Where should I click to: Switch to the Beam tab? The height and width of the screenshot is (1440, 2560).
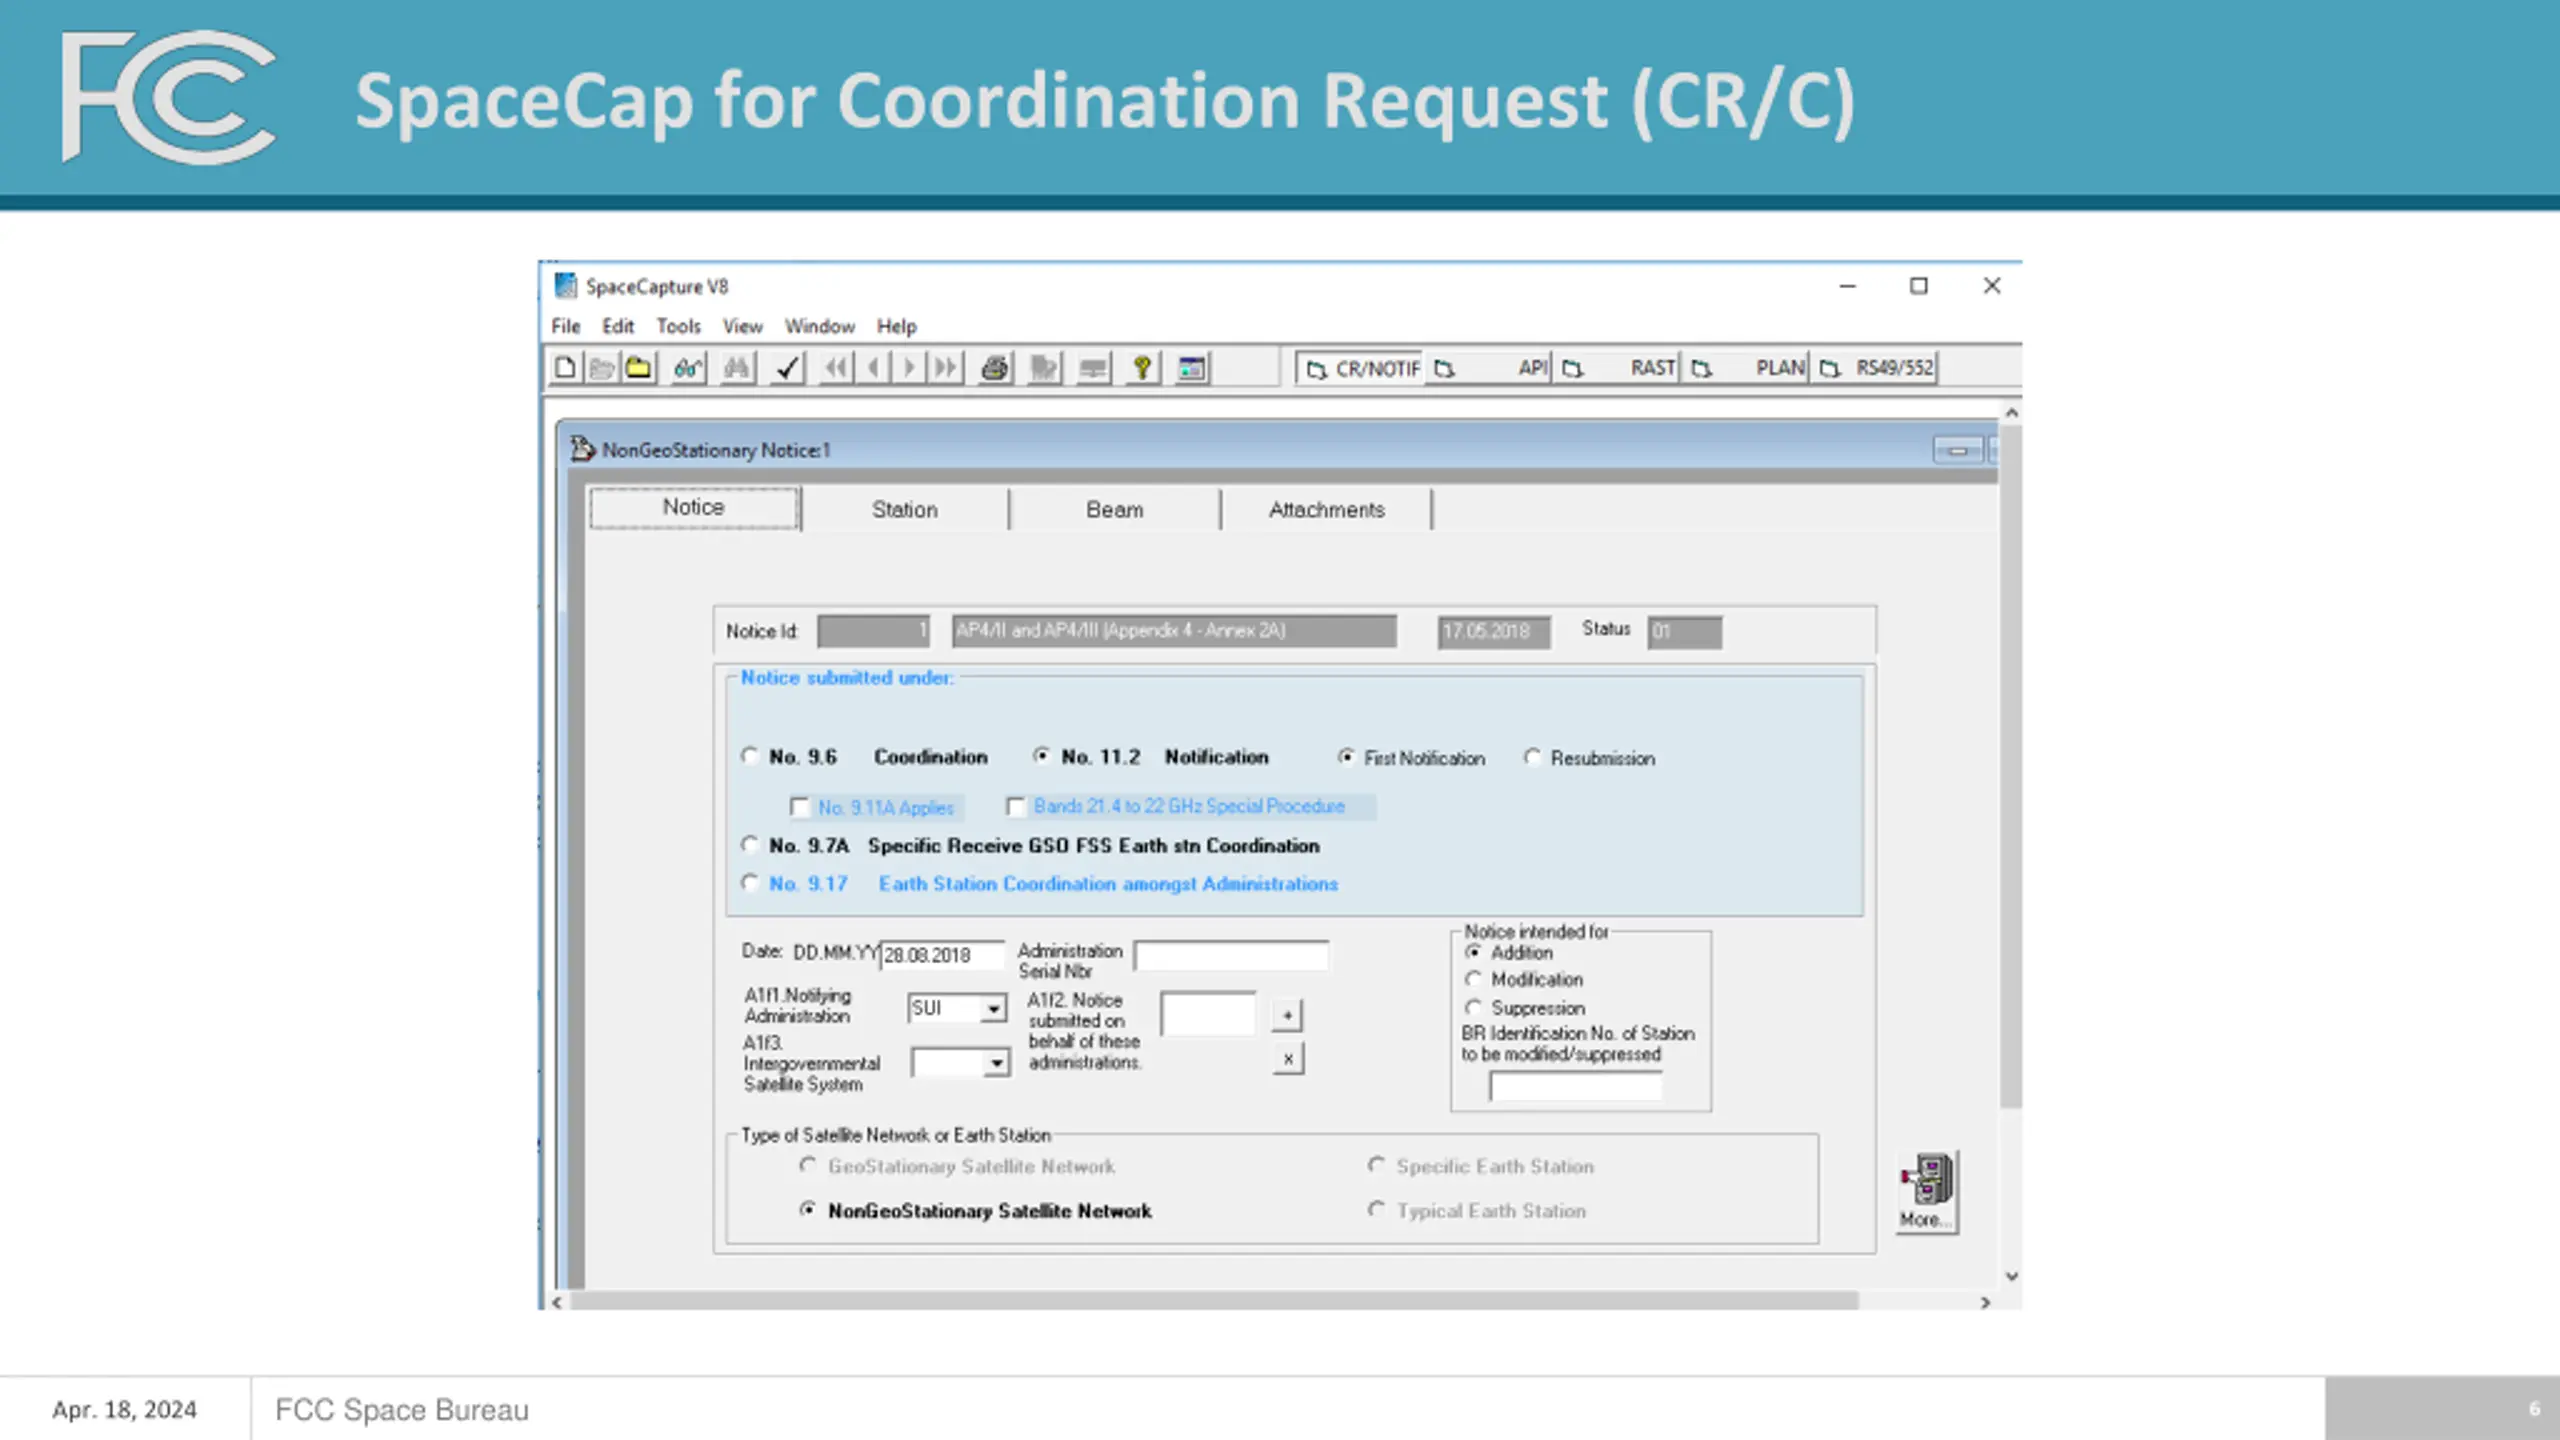pos(1115,510)
